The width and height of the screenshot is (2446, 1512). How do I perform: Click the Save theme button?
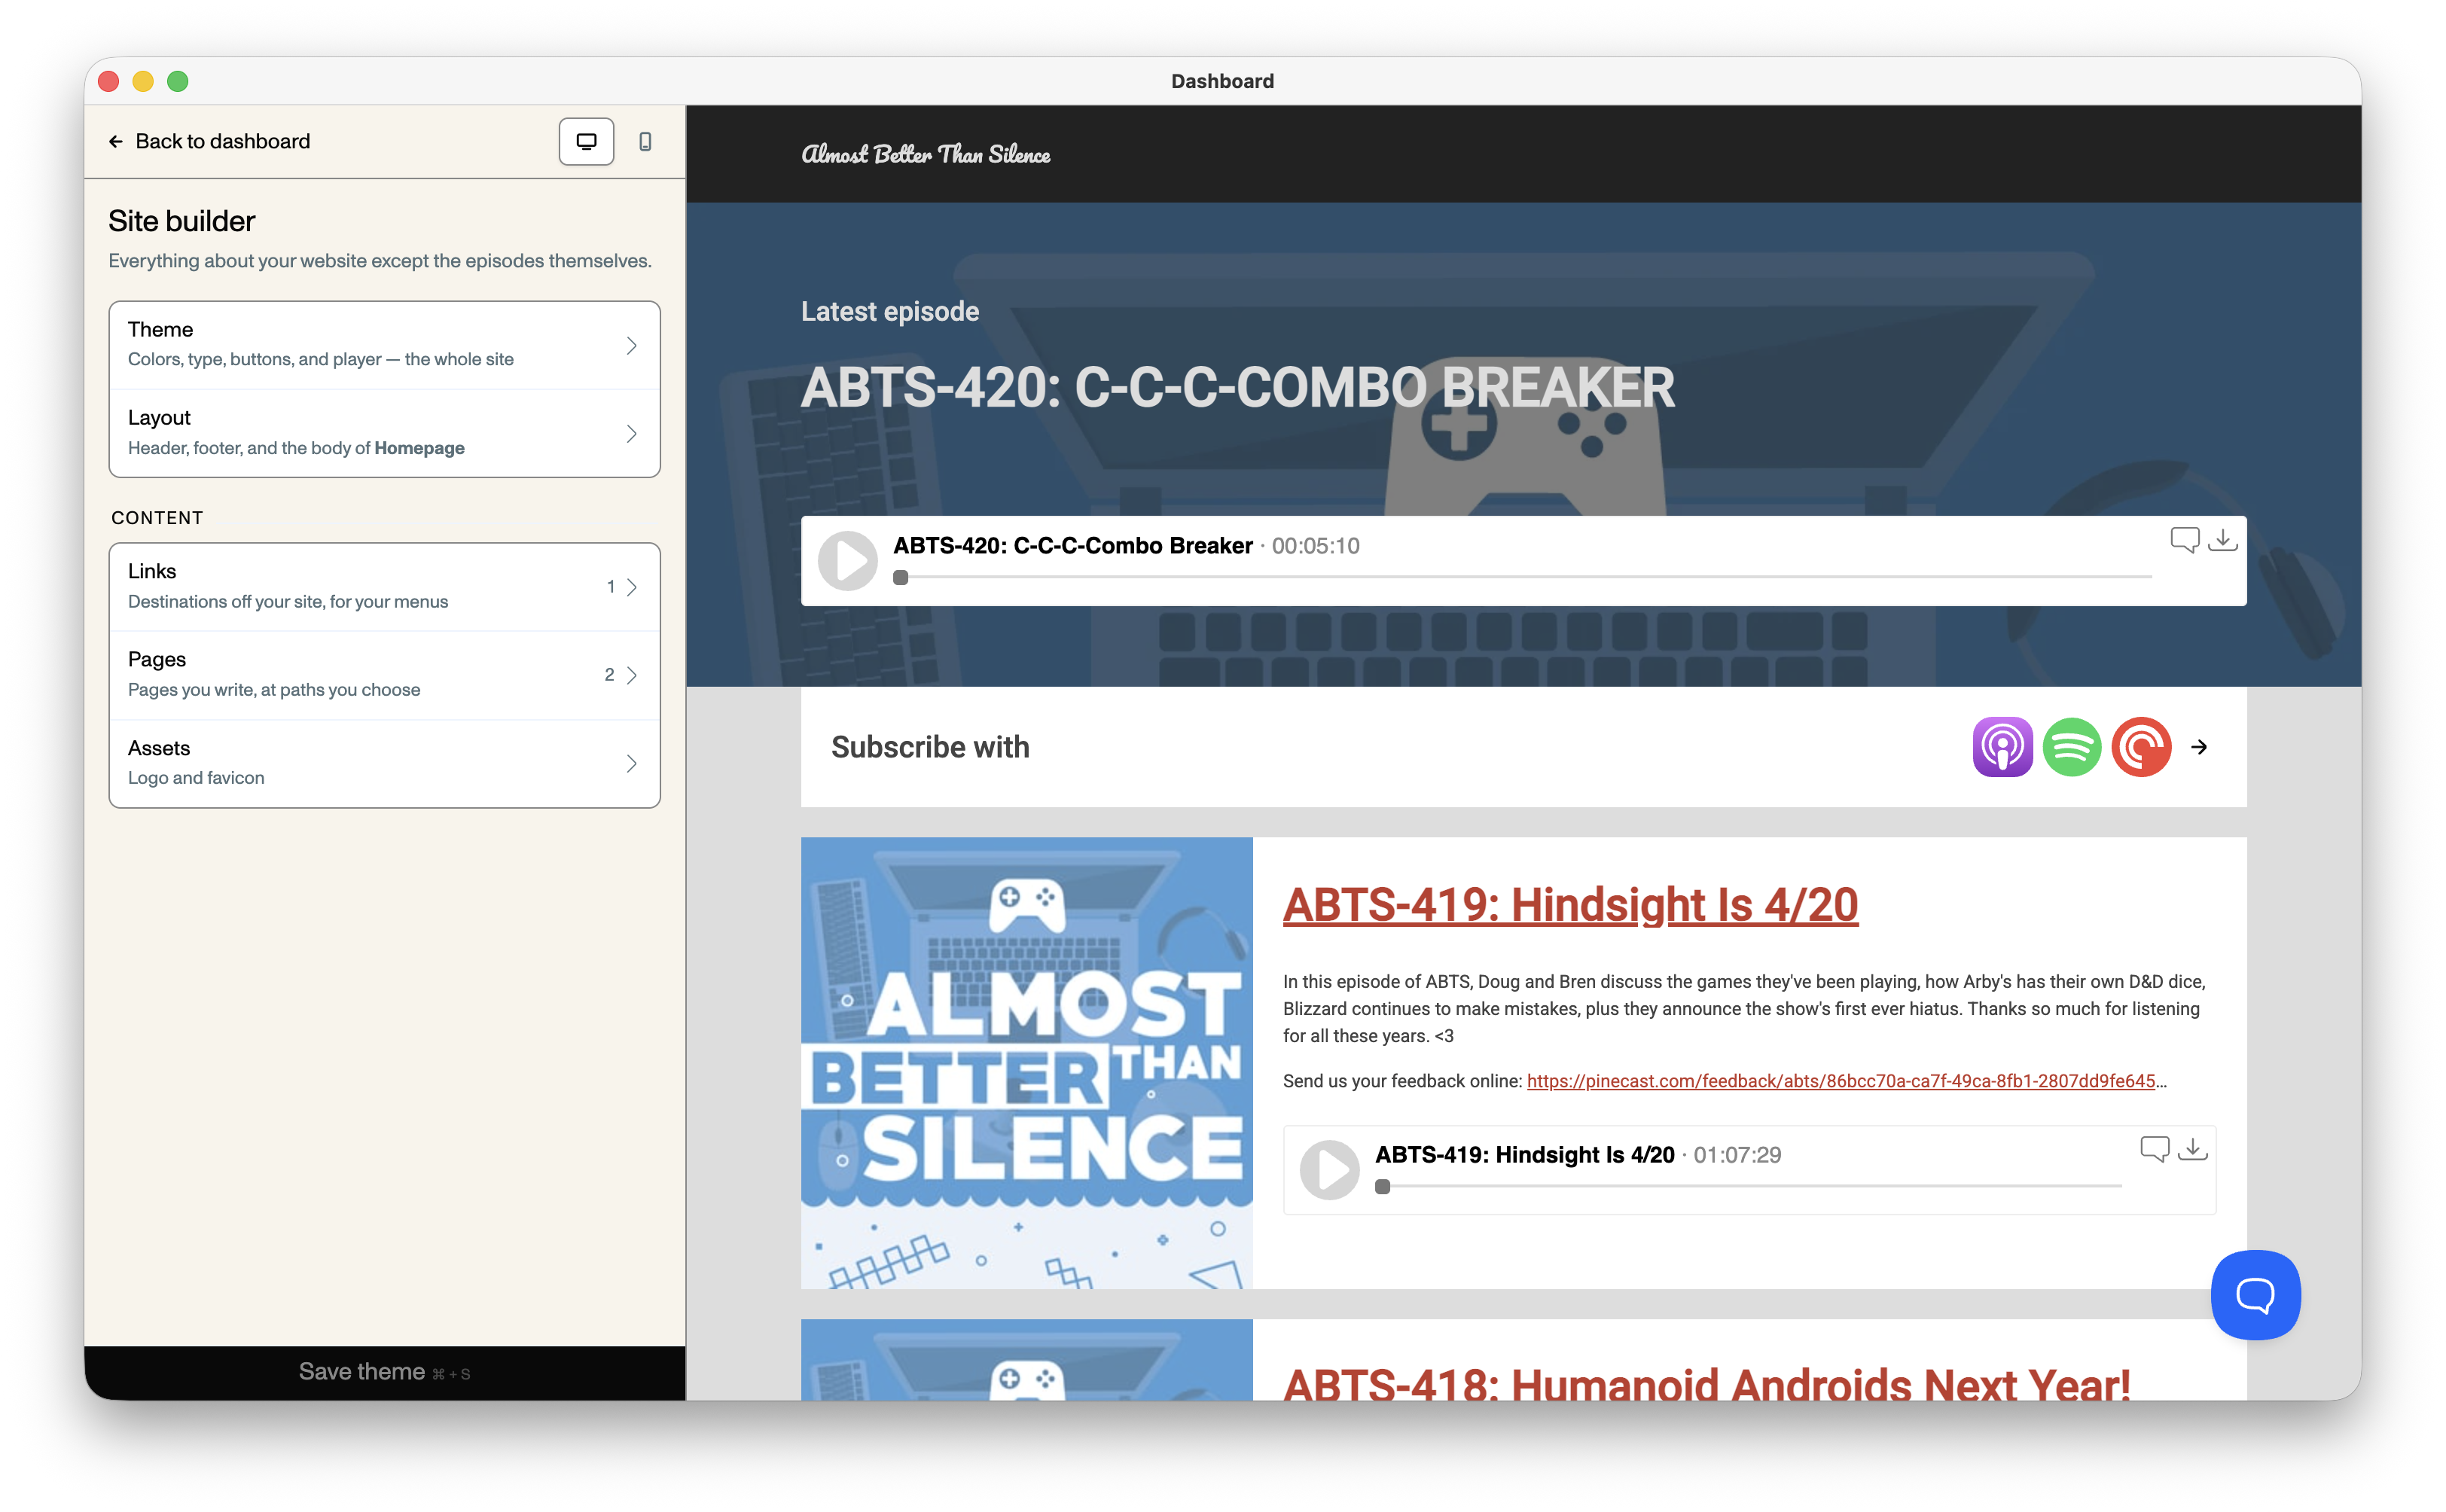(x=384, y=1372)
